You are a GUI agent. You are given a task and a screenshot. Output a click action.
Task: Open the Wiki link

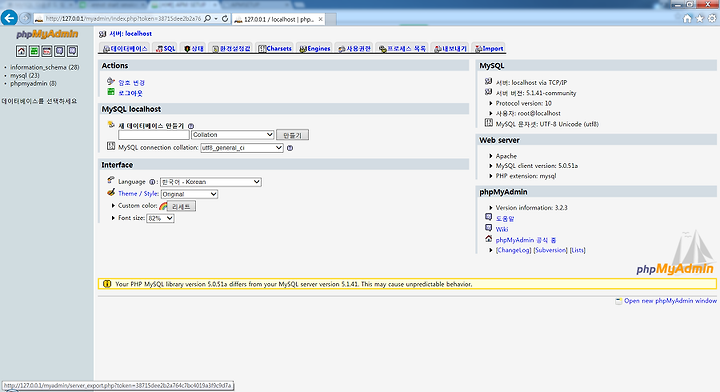tap(502, 229)
